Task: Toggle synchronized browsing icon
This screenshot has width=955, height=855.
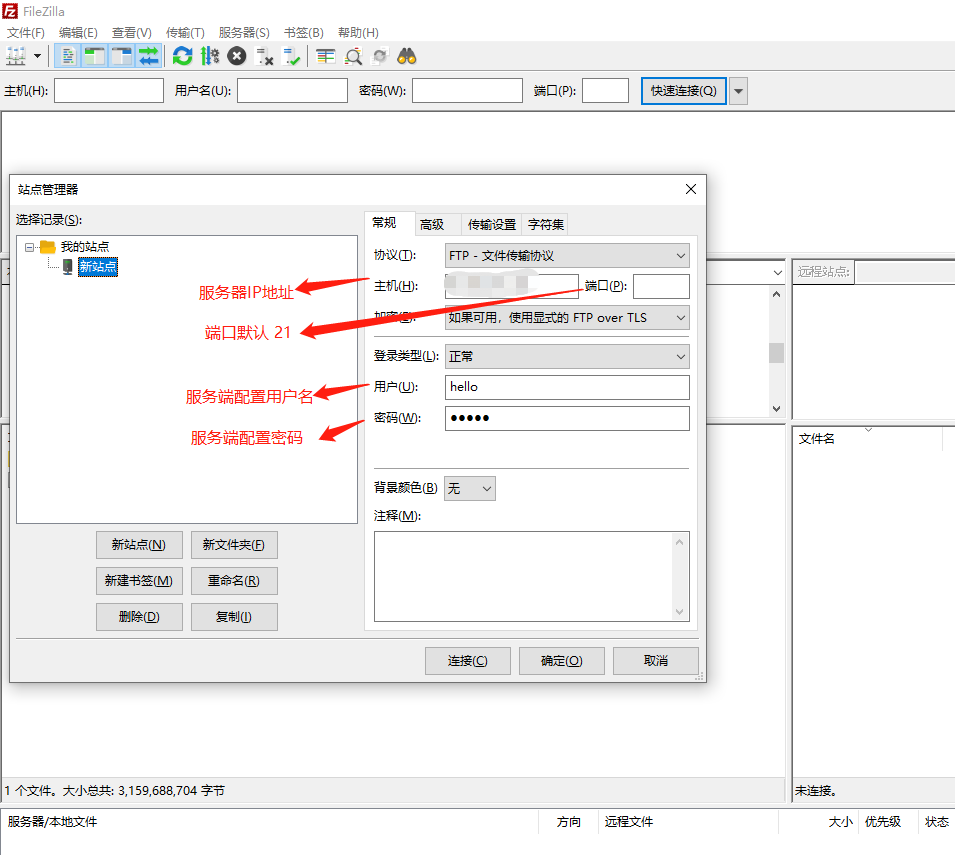Action: coord(380,57)
